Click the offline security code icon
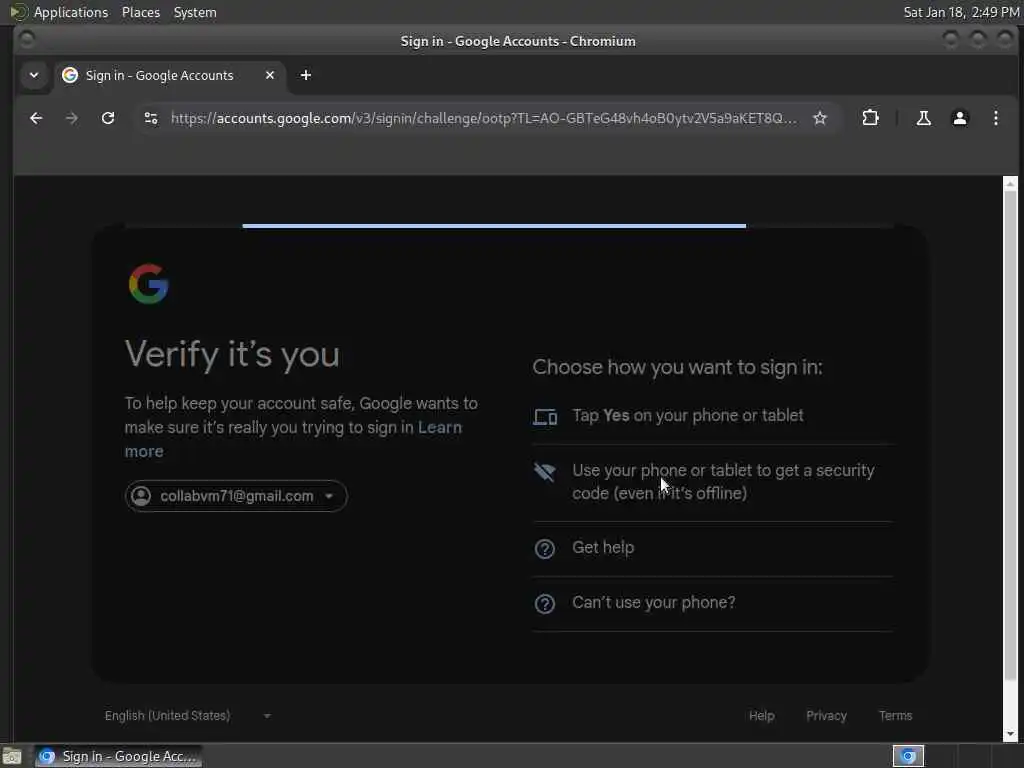1024x768 pixels. (x=545, y=472)
